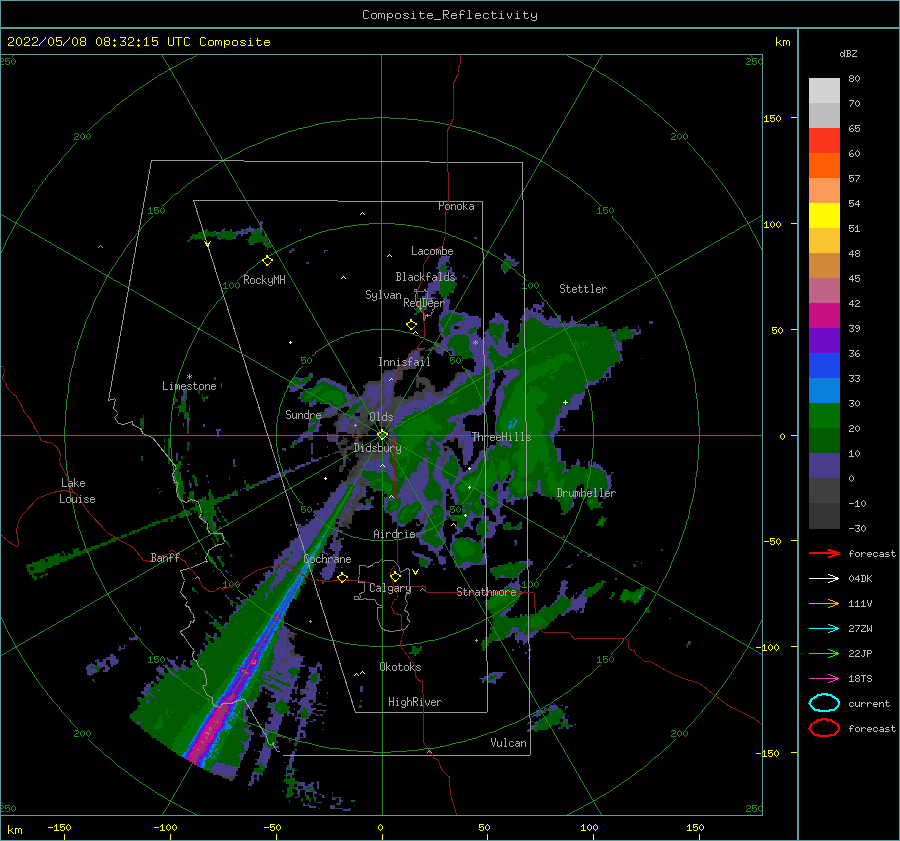900x841 pixels.
Task: Pick the purple 36-39 dBZ swatch
Action: [x=824, y=341]
